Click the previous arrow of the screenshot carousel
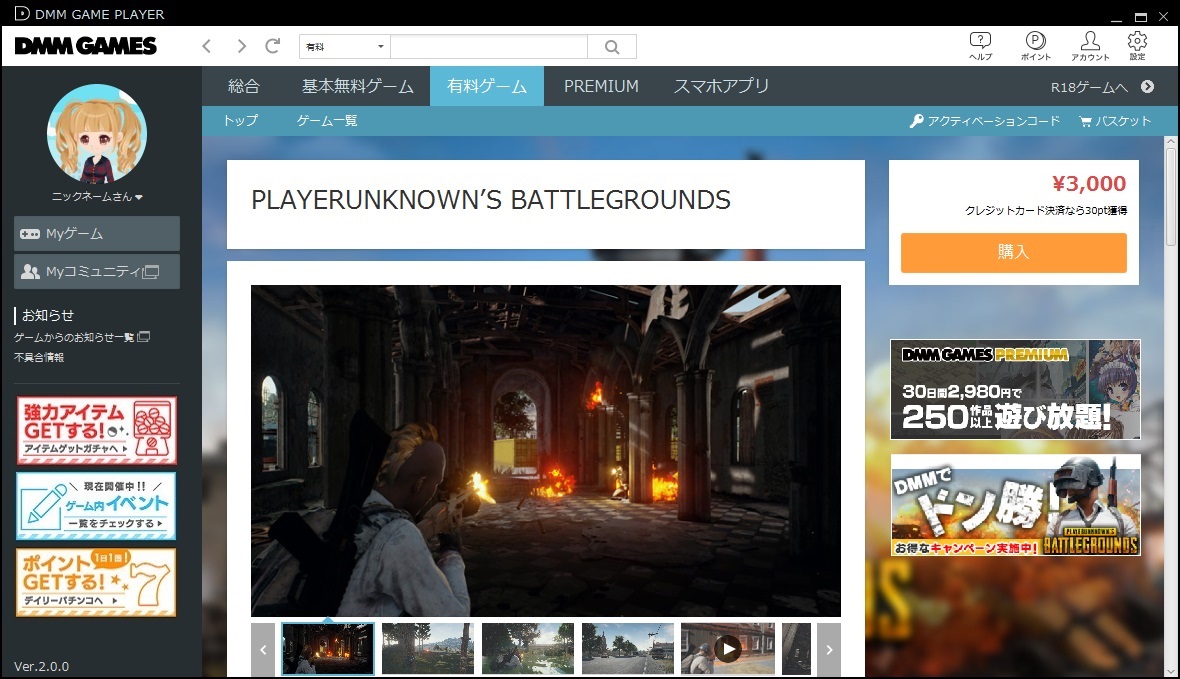 pyautogui.click(x=263, y=649)
